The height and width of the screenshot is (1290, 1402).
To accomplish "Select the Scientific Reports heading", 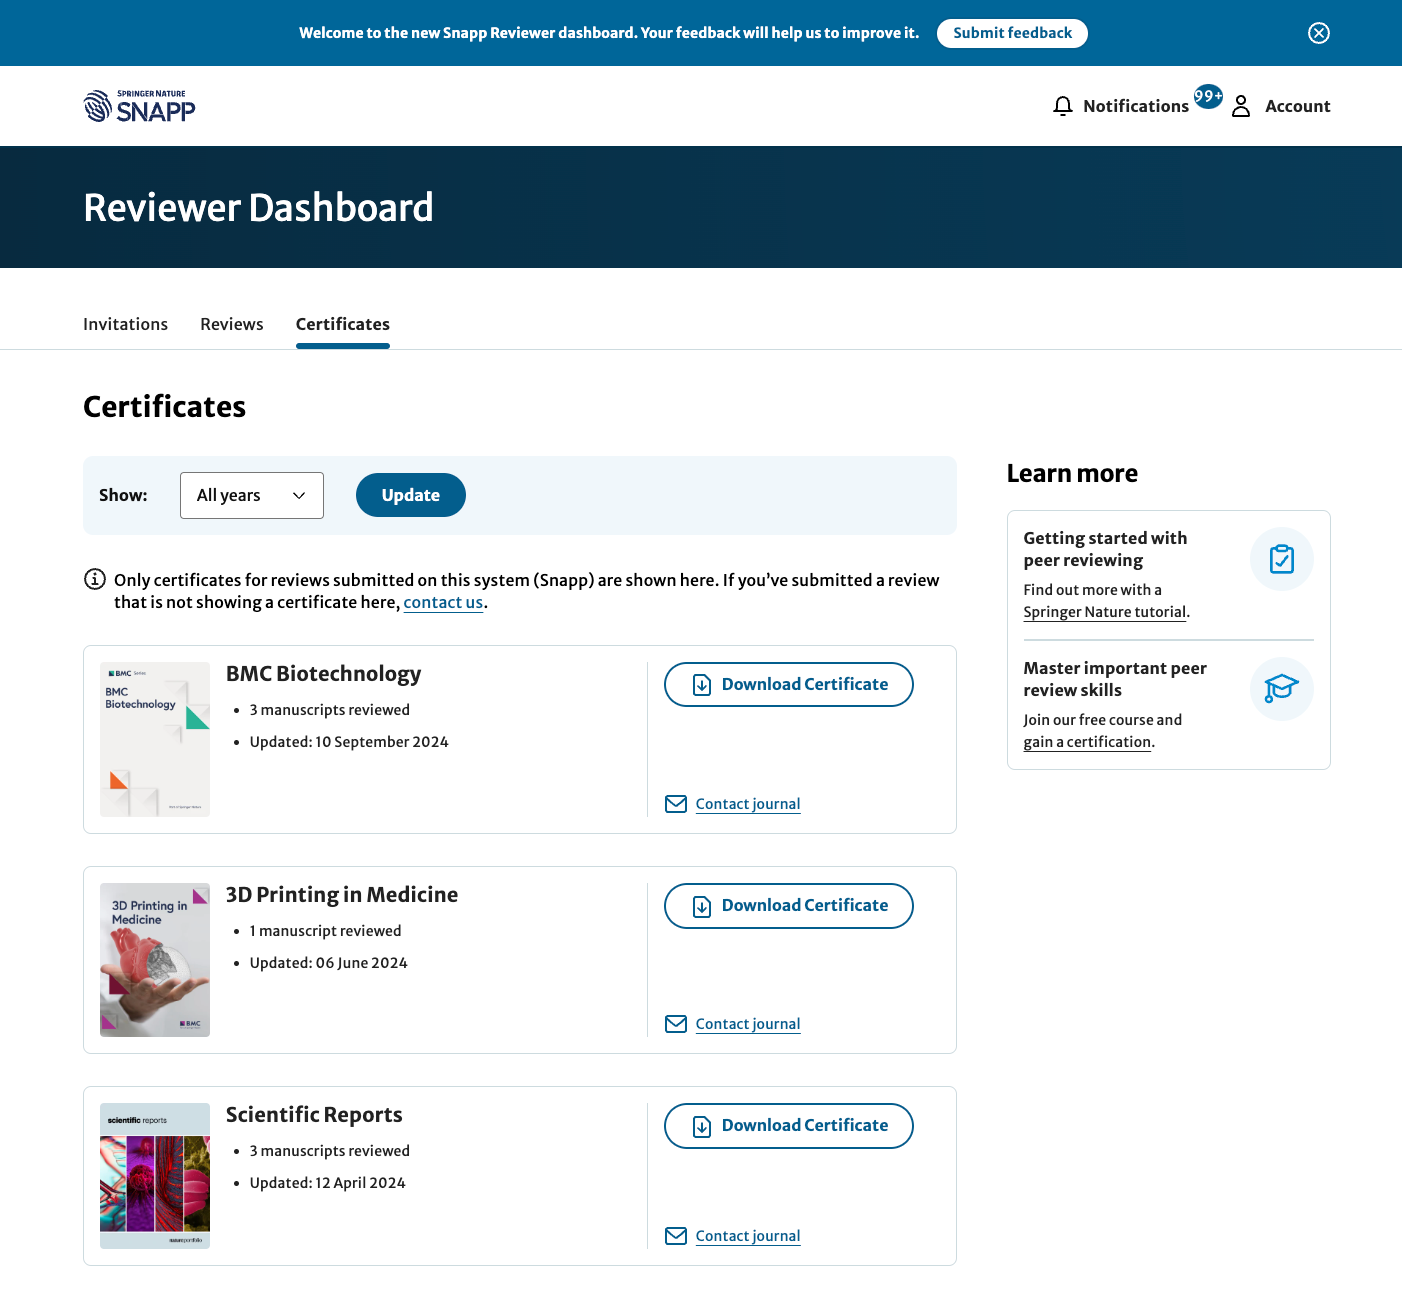I will pos(314,1115).
